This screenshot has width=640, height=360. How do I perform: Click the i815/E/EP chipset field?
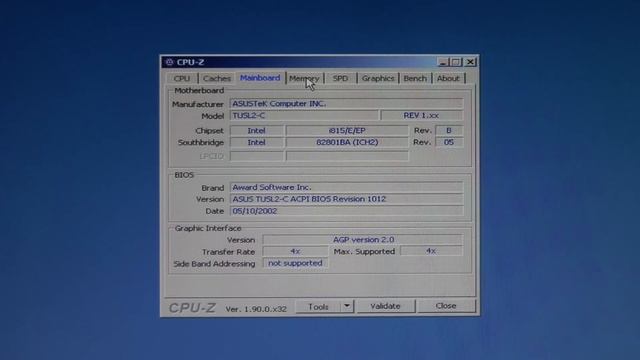pyautogui.click(x=347, y=131)
